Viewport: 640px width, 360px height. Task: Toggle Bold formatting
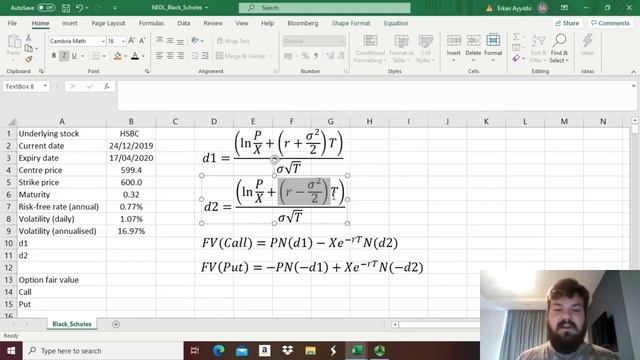click(x=54, y=56)
